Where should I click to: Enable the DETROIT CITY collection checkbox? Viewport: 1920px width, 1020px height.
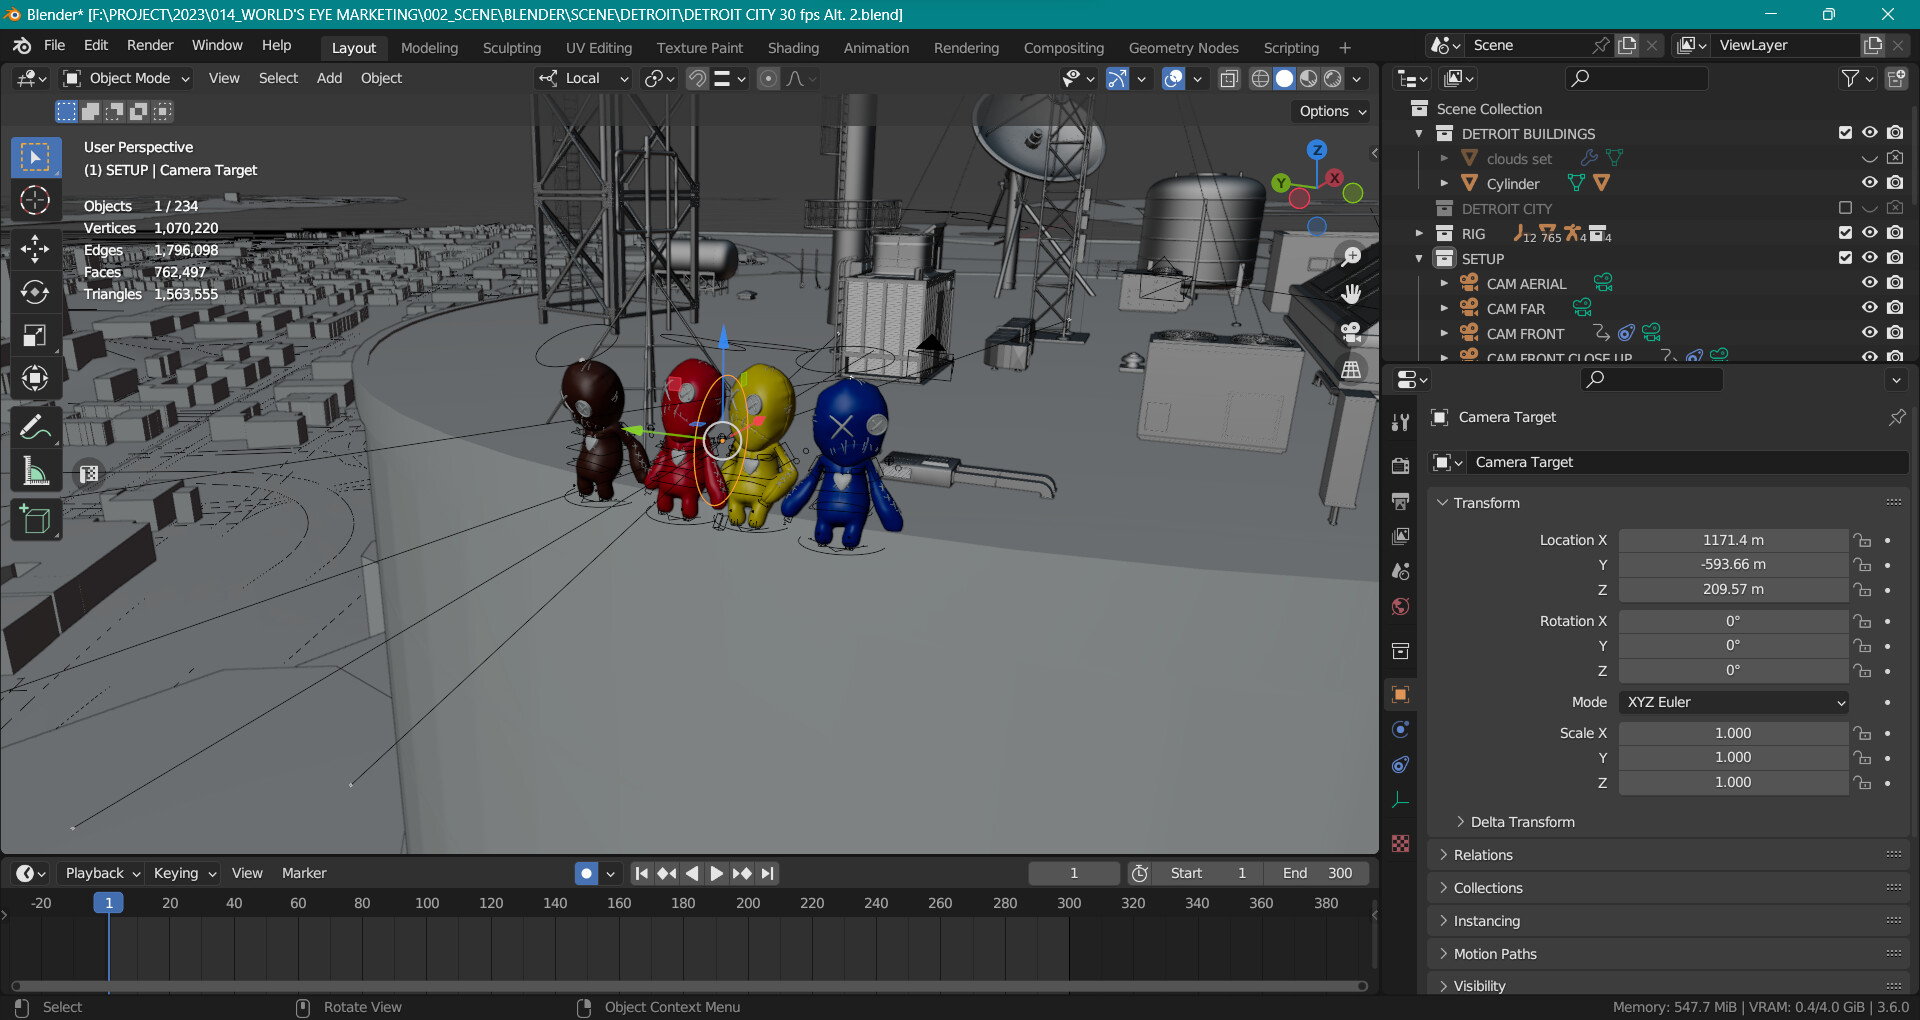coord(1845,208)
